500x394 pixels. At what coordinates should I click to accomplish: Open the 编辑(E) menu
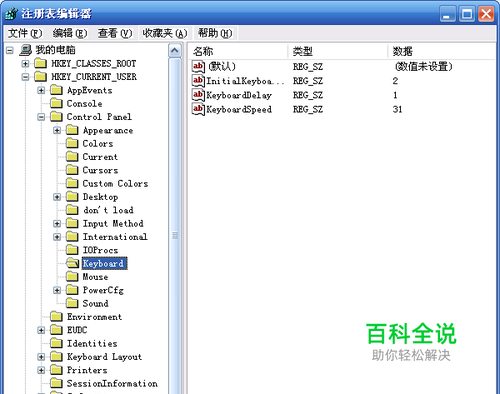click(70, 33)
